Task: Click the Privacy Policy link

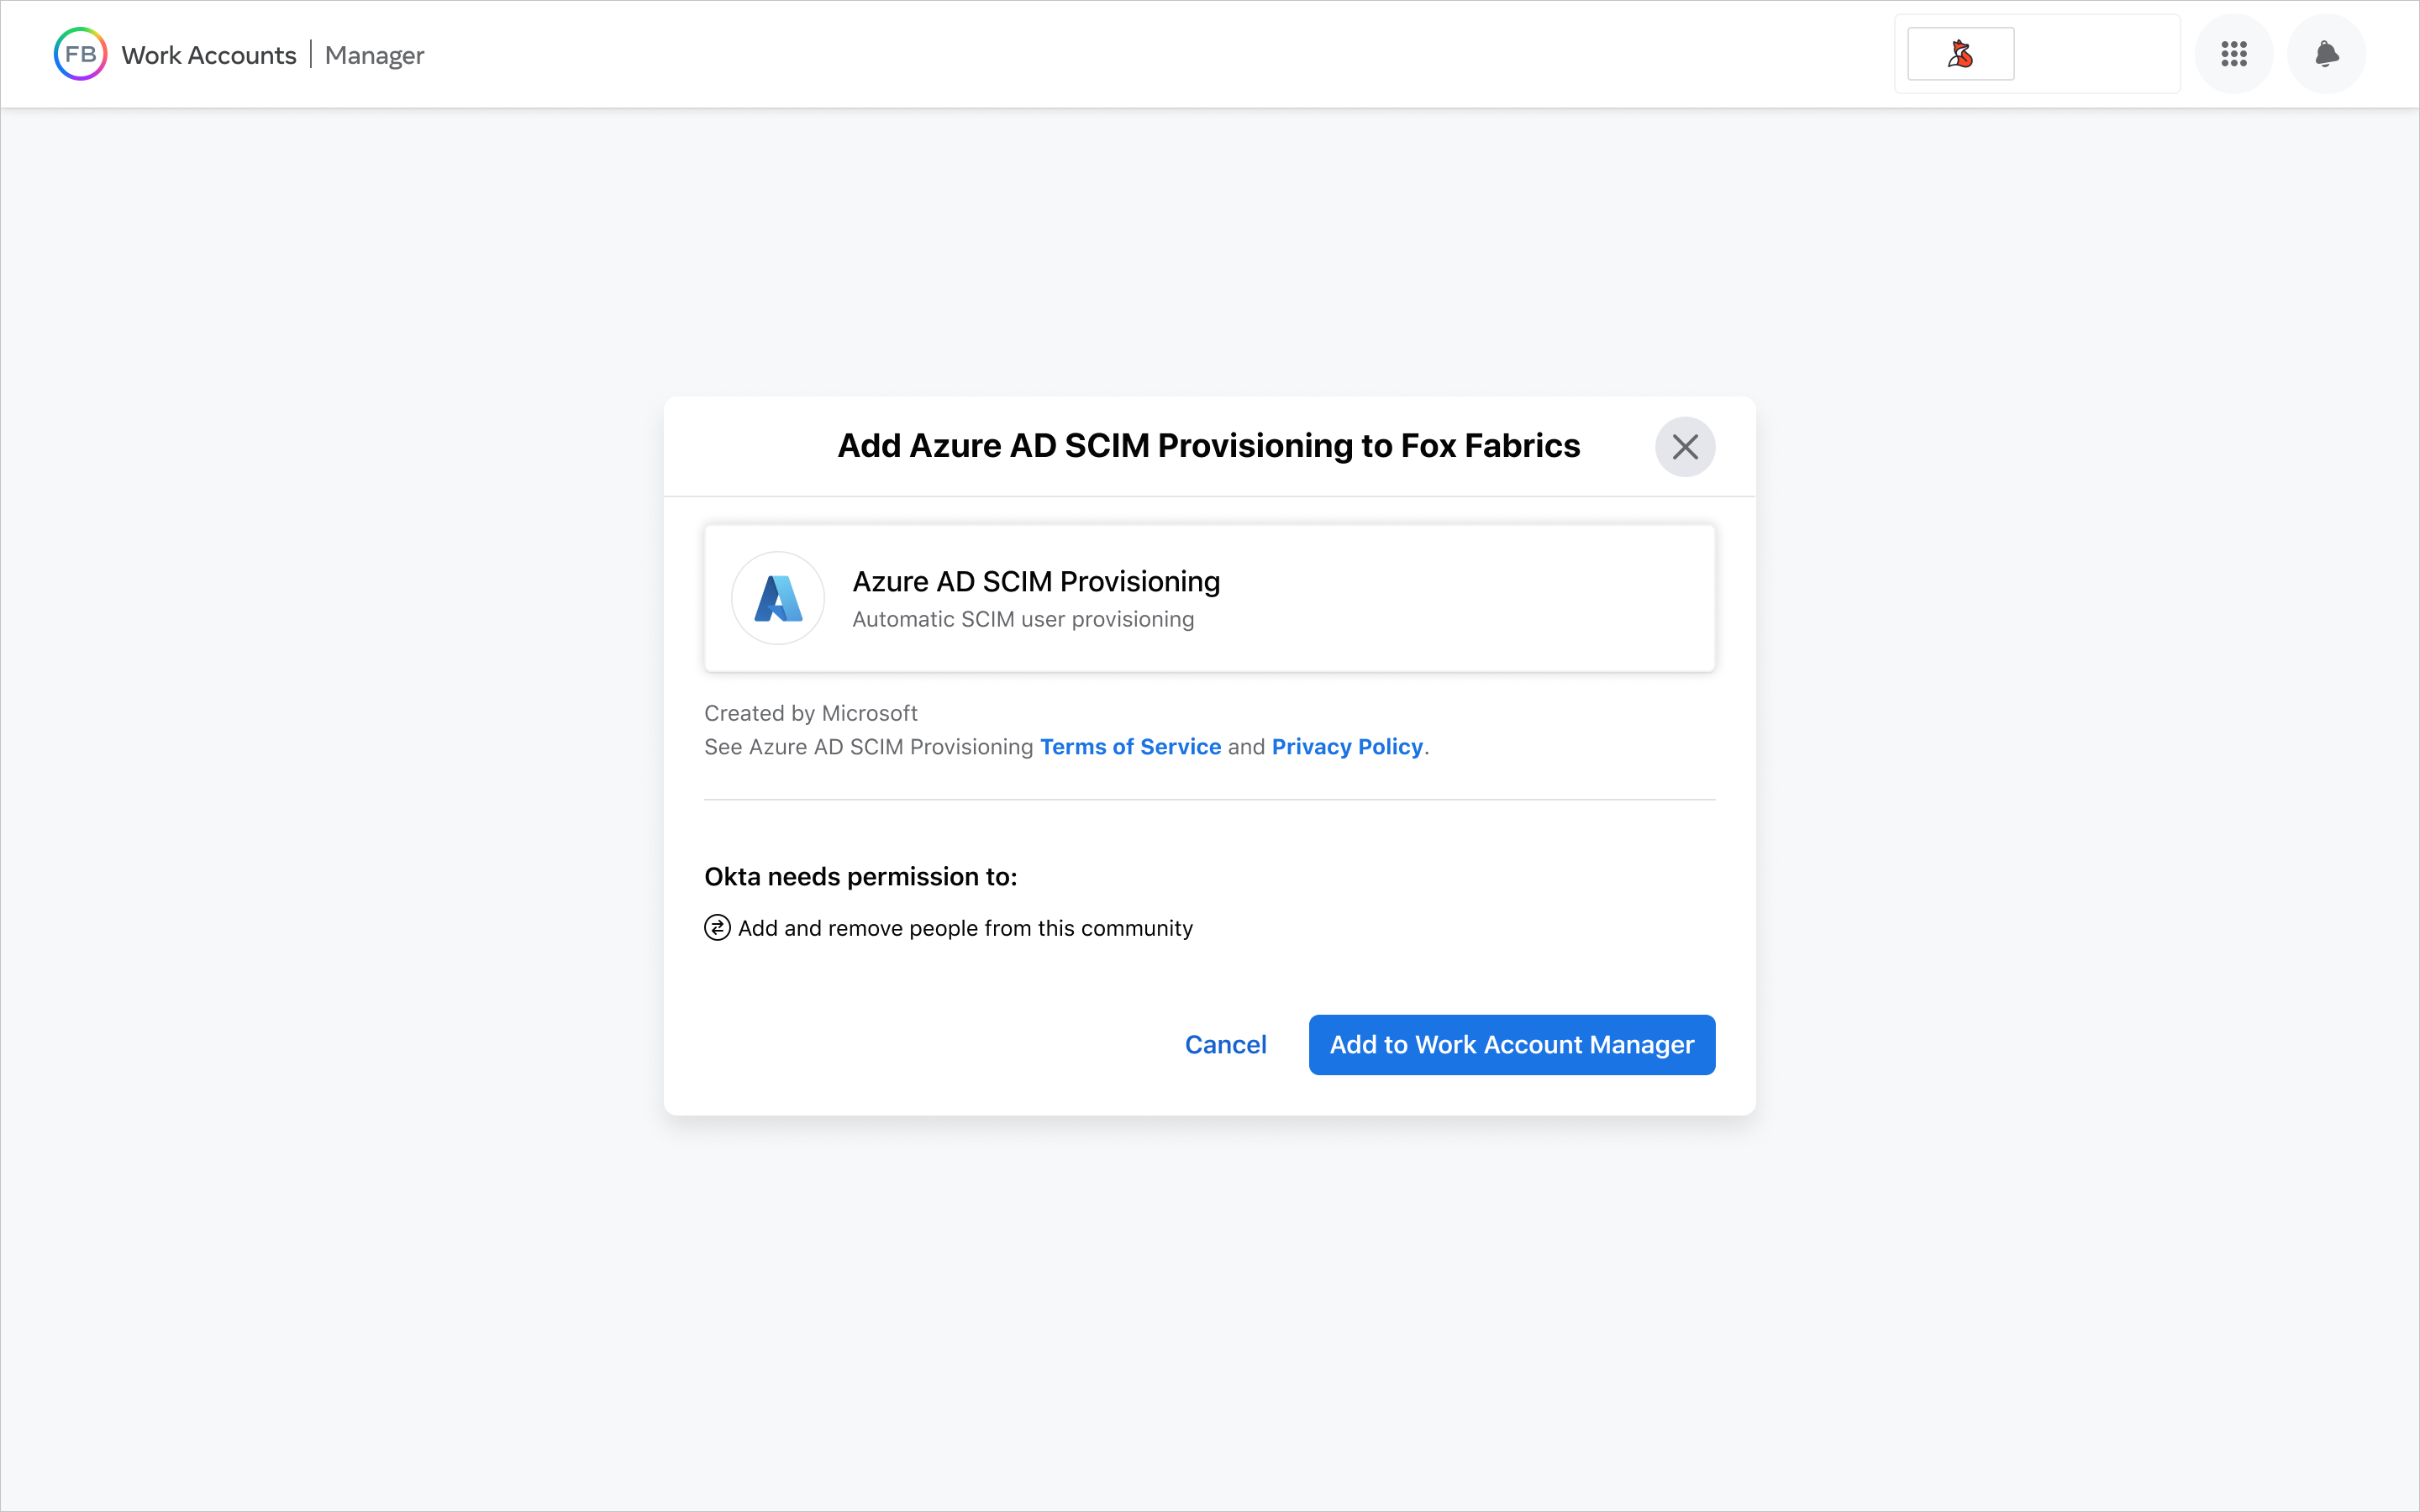Action: (1349, 746)
